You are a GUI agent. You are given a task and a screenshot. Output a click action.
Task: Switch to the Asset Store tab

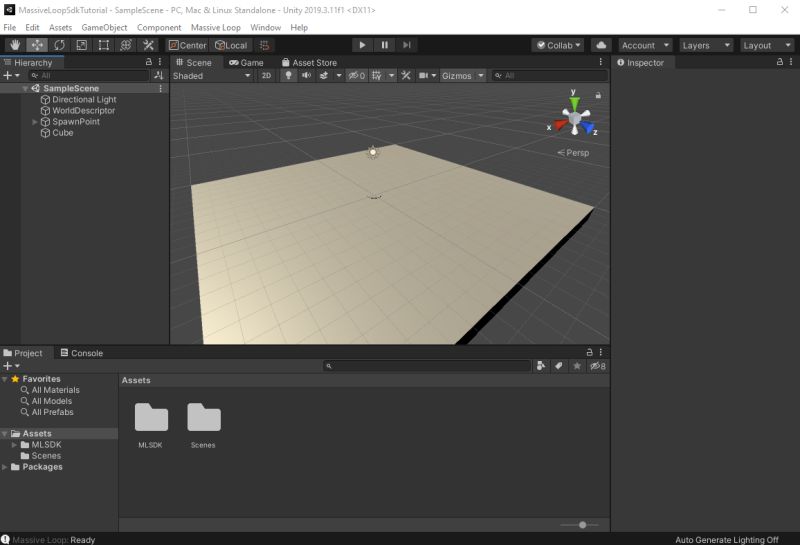pyautogui.click(x=309, y=62)
